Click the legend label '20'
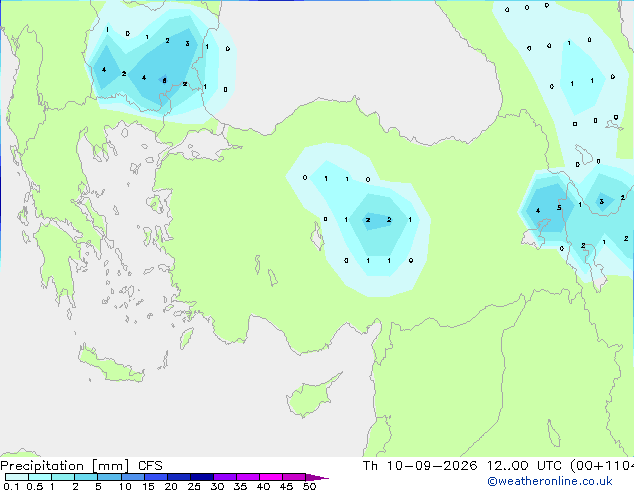 coord(171,486)
